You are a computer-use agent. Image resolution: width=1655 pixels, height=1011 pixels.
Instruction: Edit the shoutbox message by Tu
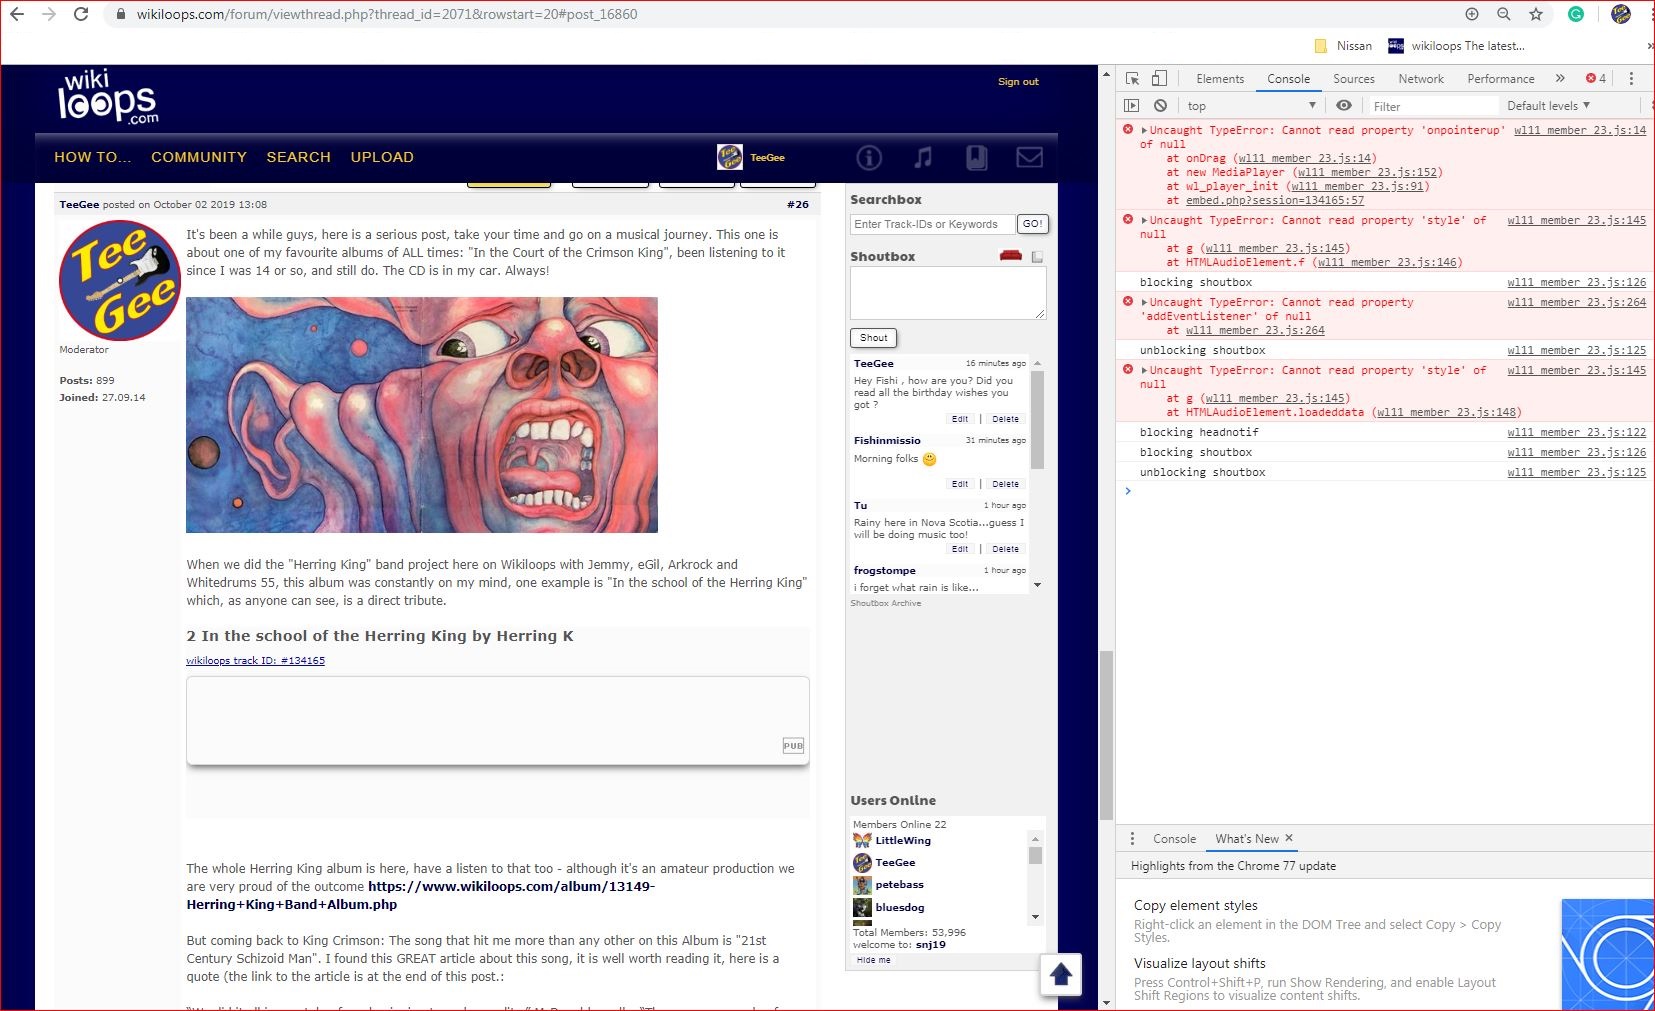coord(960,549)
